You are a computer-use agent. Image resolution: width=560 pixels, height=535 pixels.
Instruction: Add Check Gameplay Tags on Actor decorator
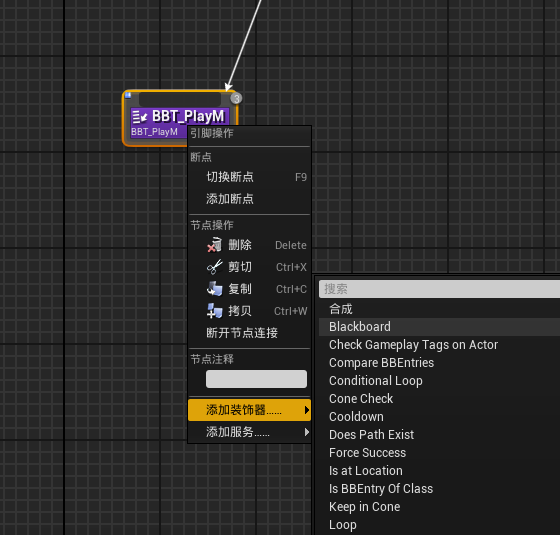[x=439, y=345]
